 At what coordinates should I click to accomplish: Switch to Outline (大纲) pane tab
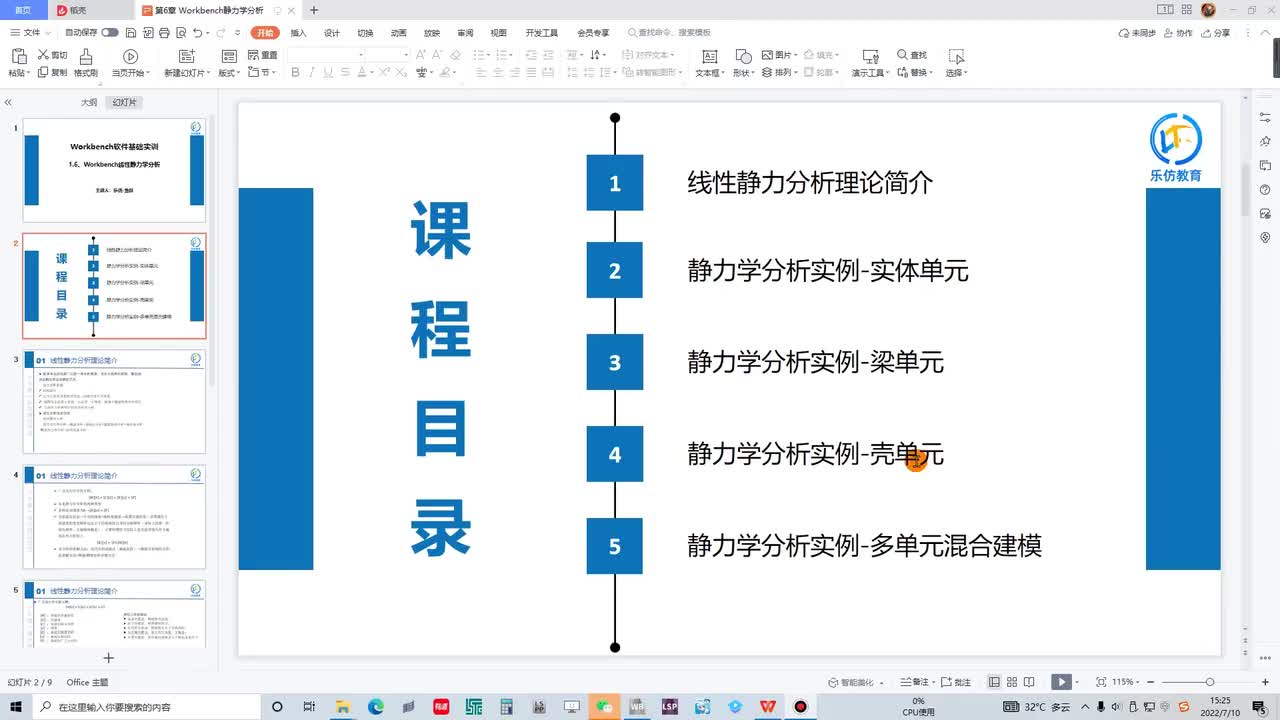(x=89, y=103)
